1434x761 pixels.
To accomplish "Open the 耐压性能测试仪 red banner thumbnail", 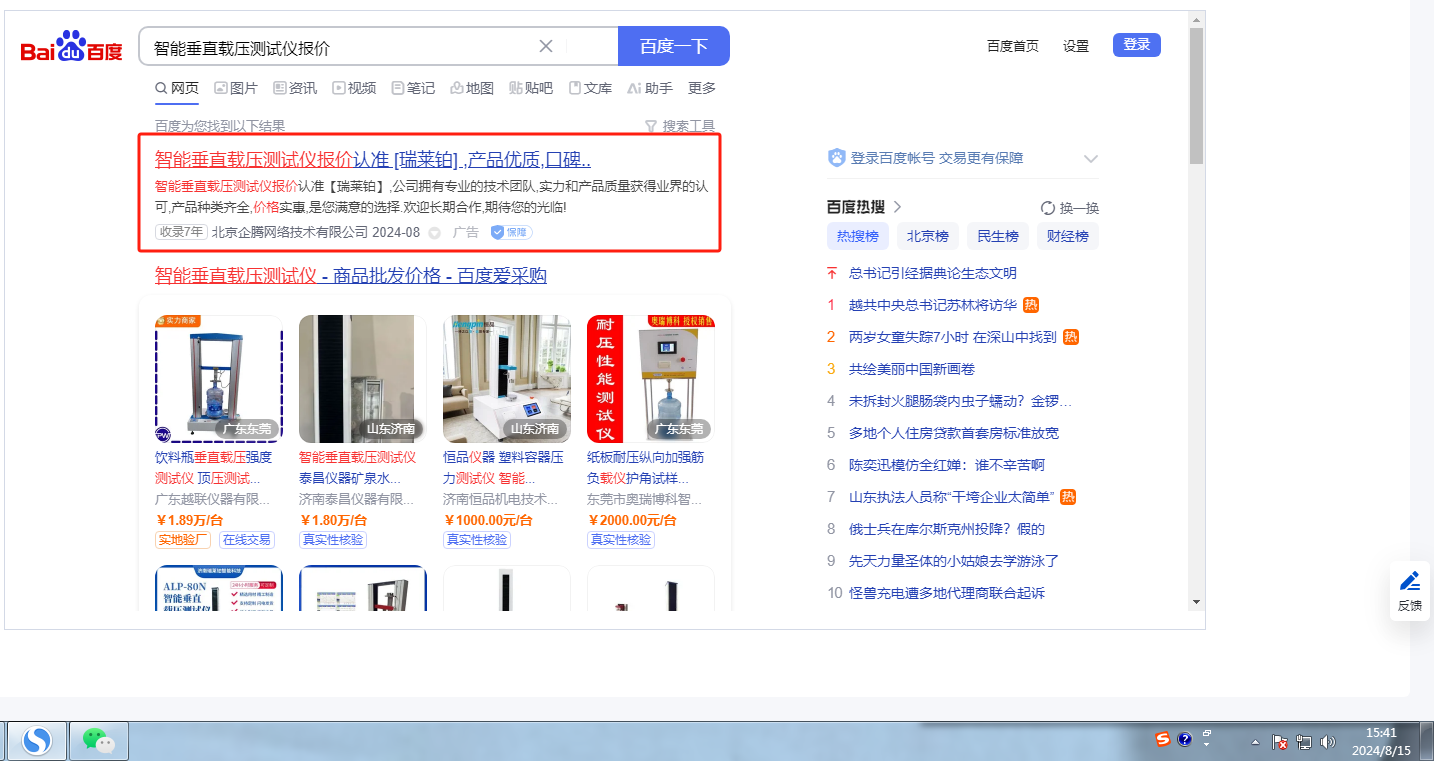I will (x=651, y=379).
